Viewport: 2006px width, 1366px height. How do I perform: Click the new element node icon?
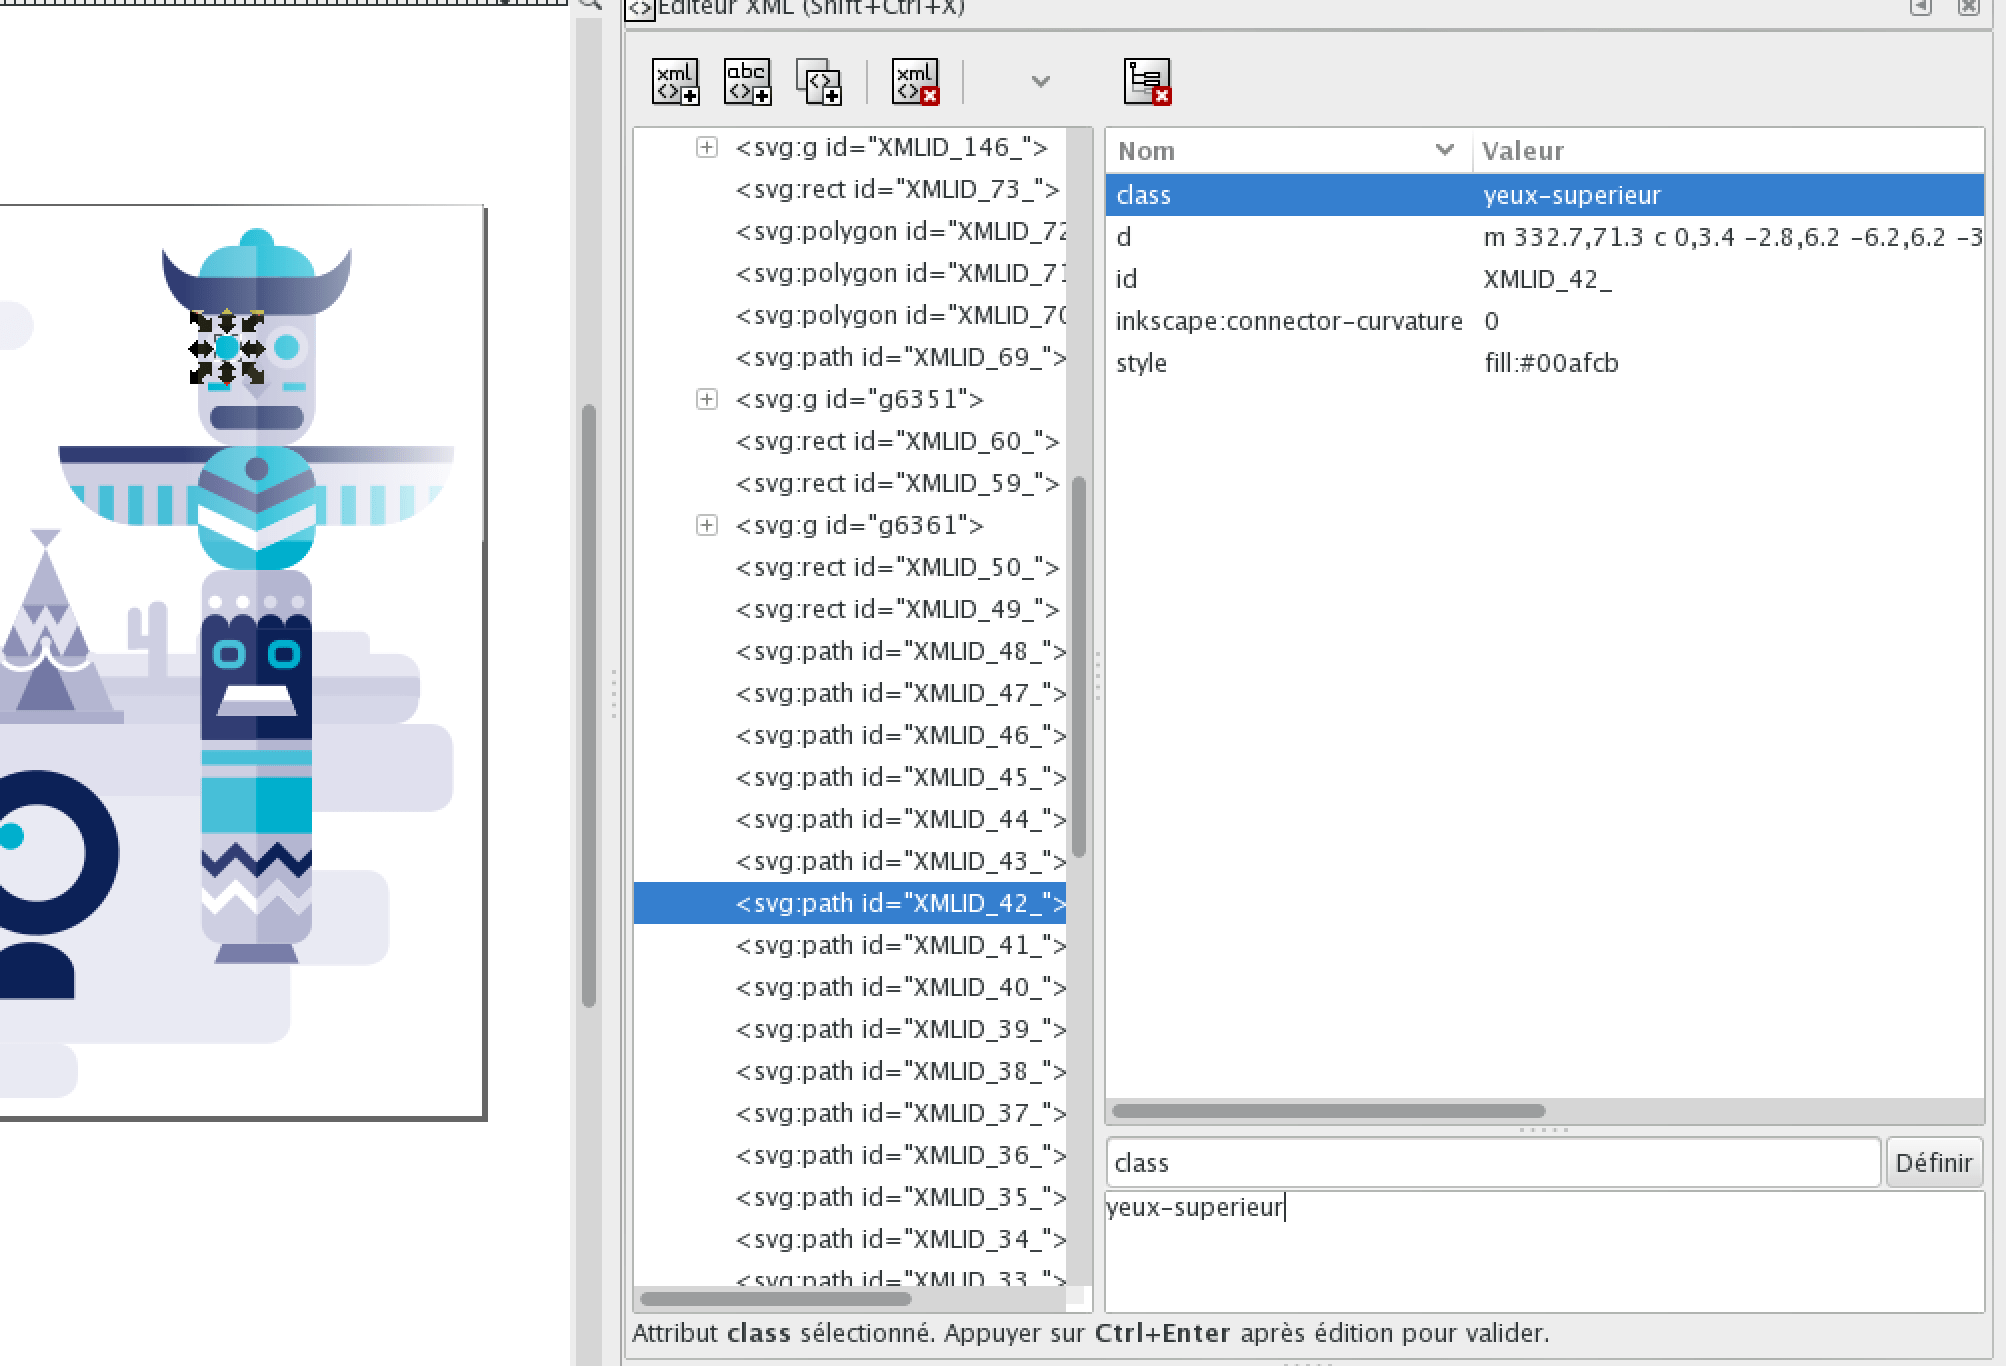[x=675, y=81]
